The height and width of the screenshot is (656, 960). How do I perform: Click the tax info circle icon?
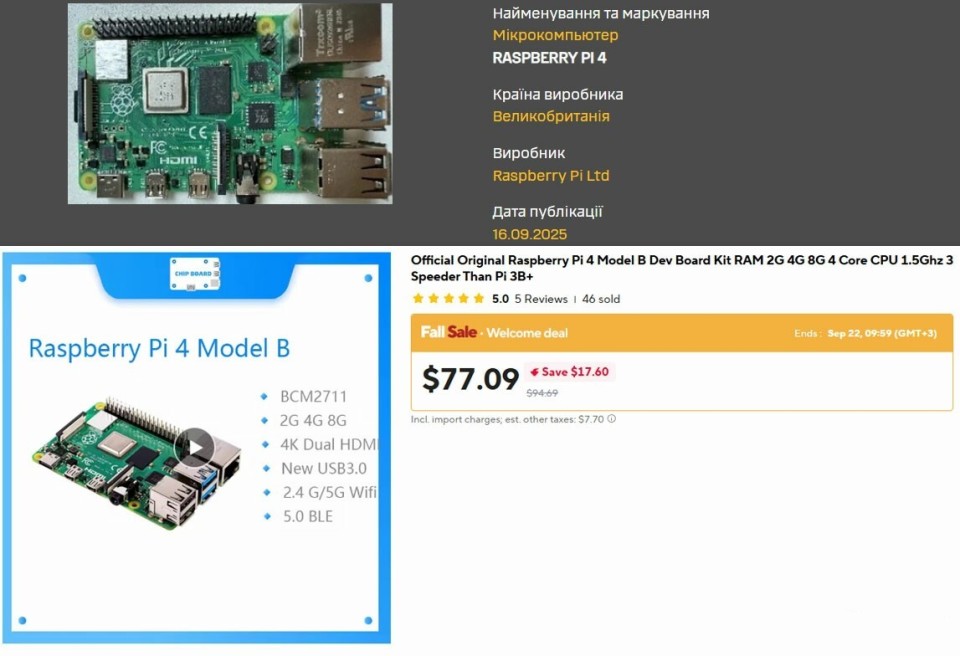pyautogui.click(x=612, y=419)
